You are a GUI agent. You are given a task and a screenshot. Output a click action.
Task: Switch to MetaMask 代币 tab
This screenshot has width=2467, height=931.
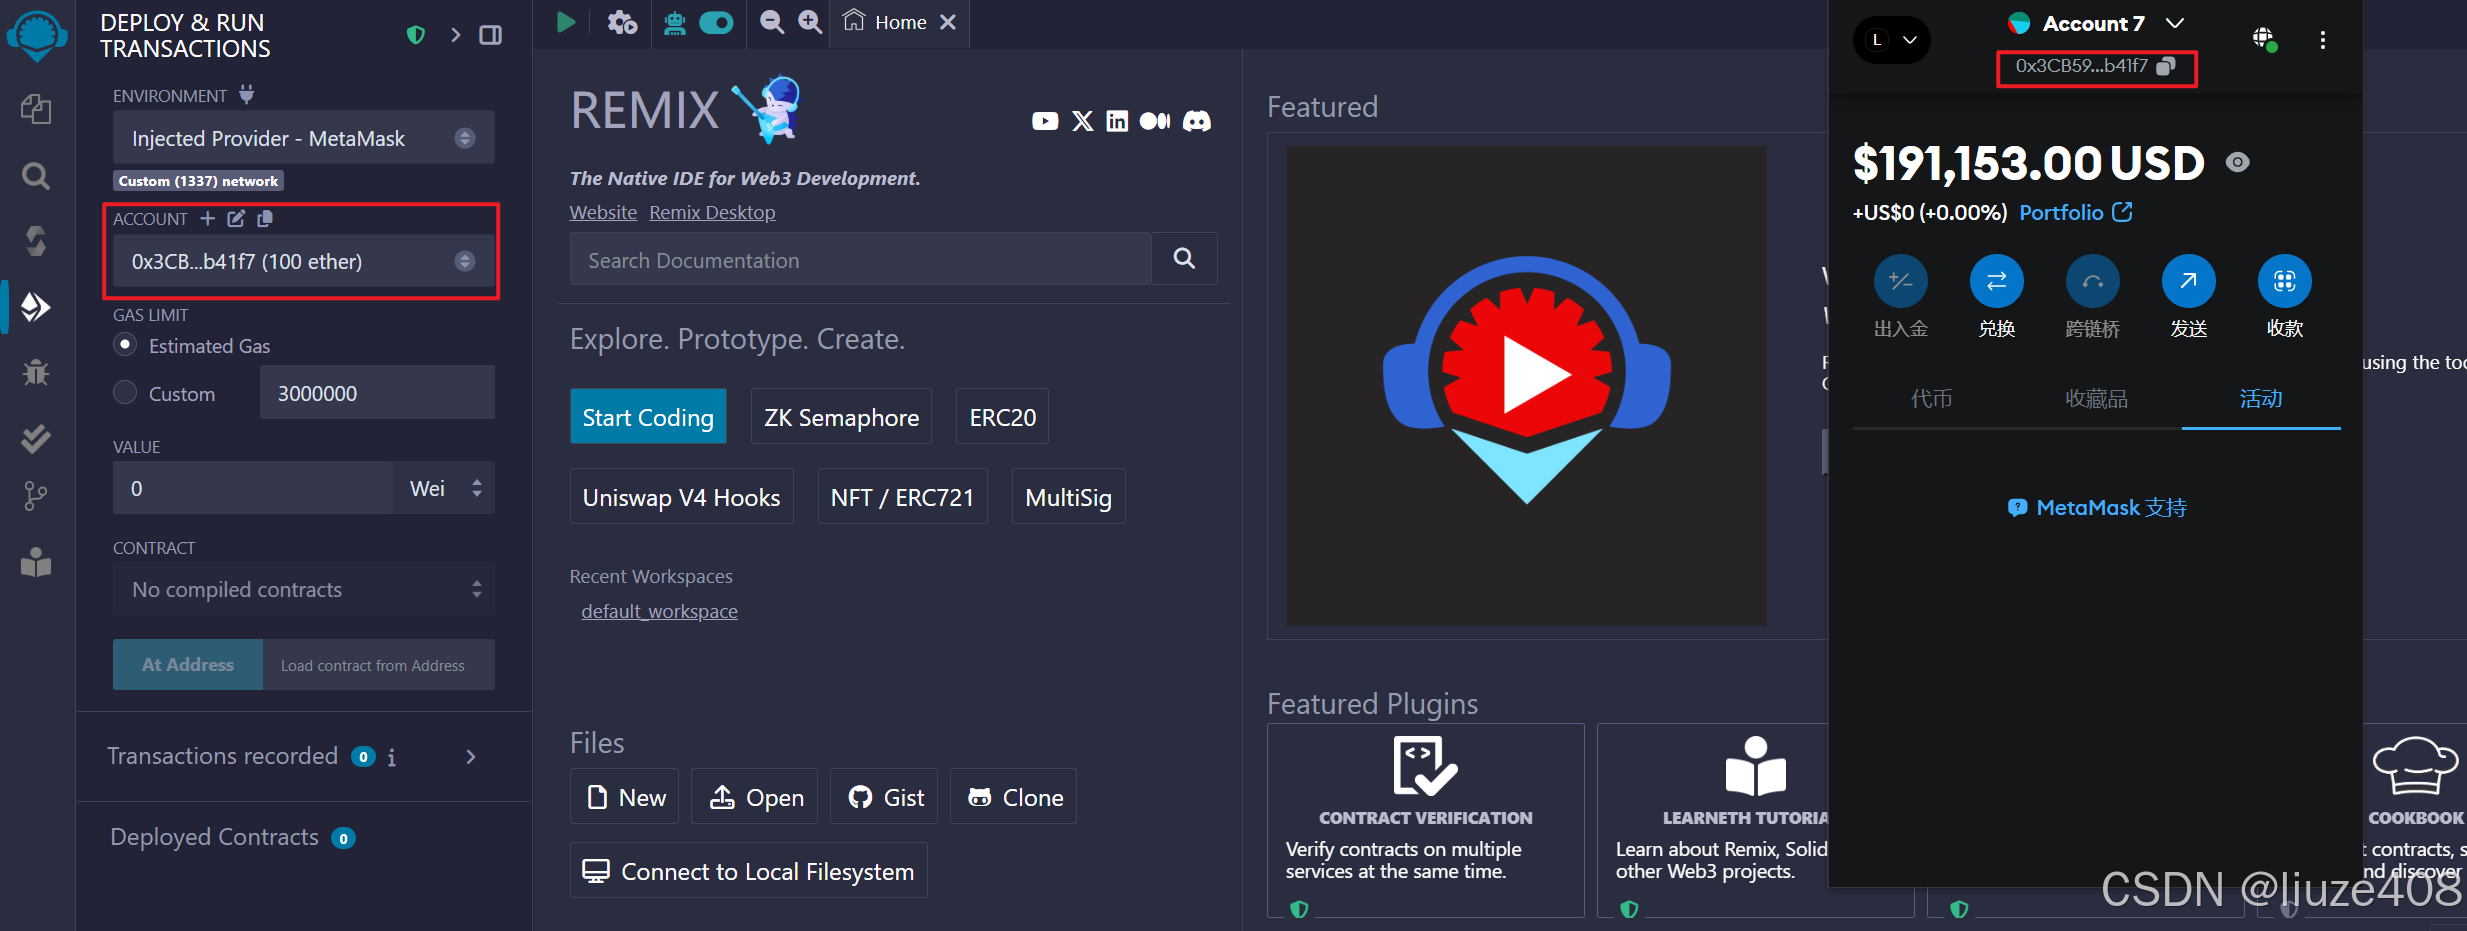coord(1931,398)
